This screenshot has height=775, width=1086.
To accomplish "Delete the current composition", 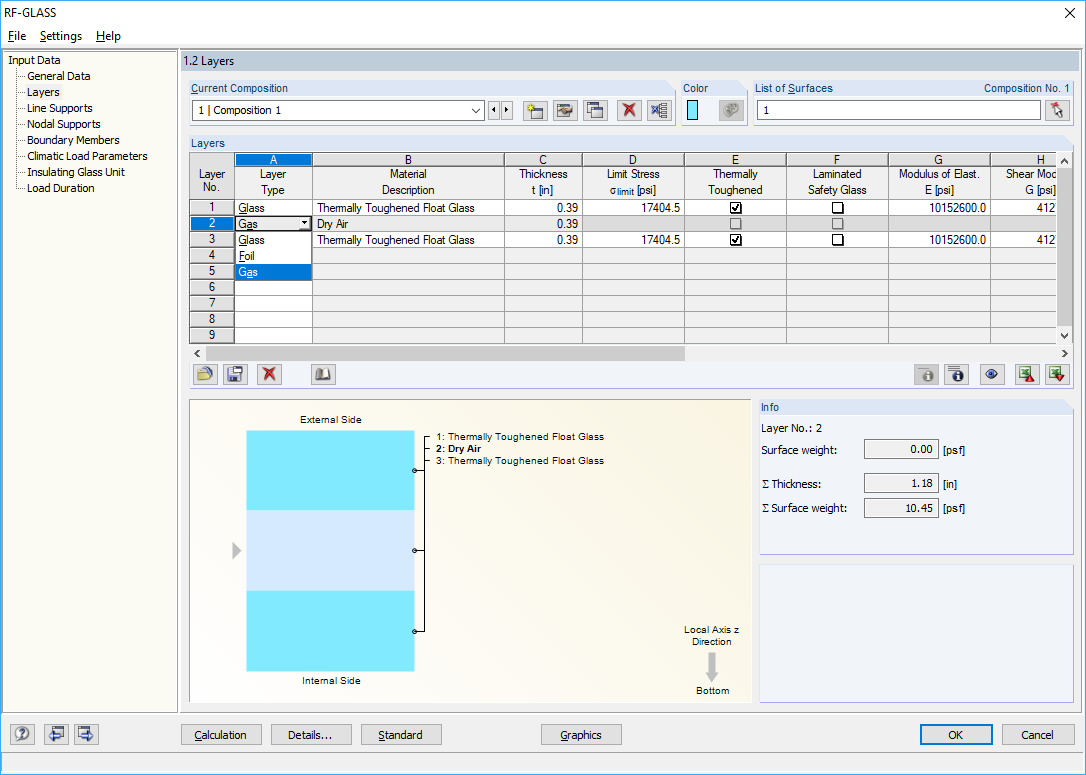I will click(629, 110).
